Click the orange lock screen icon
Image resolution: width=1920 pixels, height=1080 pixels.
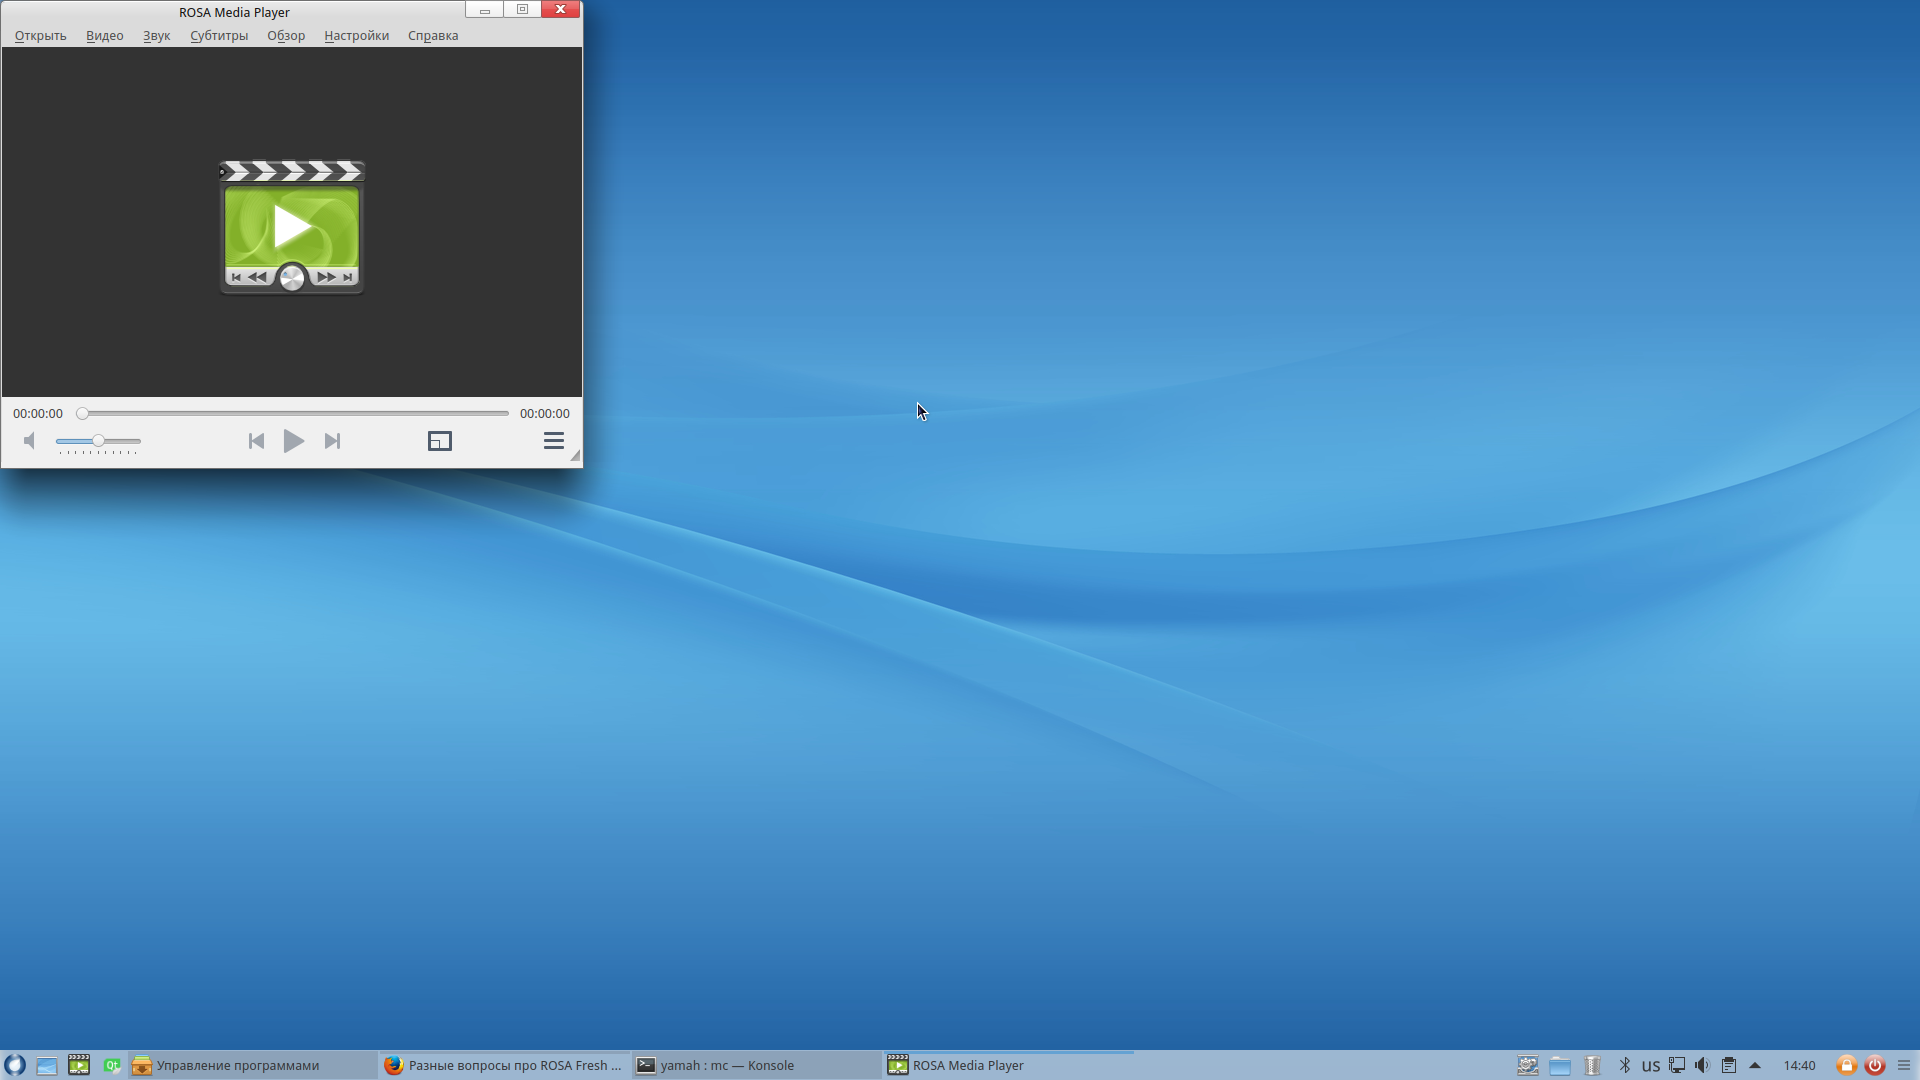click(1847, 1065)
